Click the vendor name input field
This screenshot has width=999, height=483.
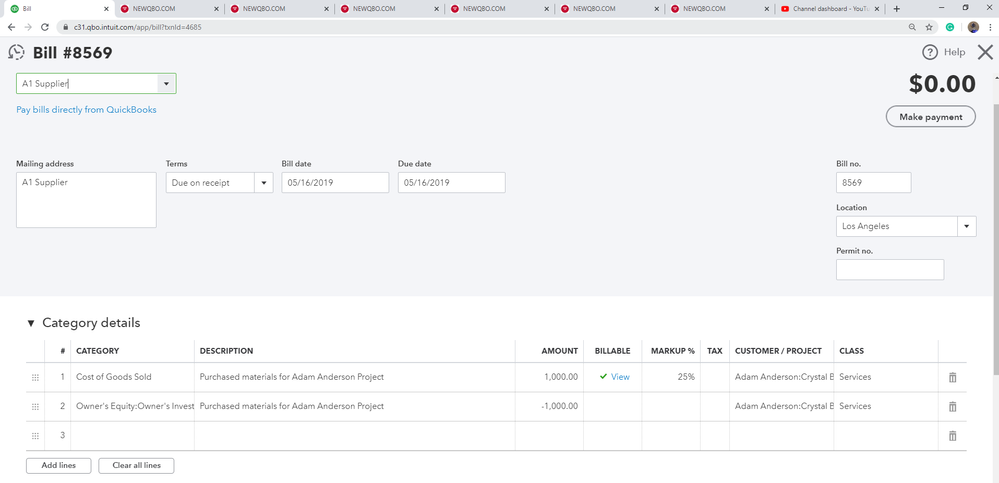coord(87,83)
